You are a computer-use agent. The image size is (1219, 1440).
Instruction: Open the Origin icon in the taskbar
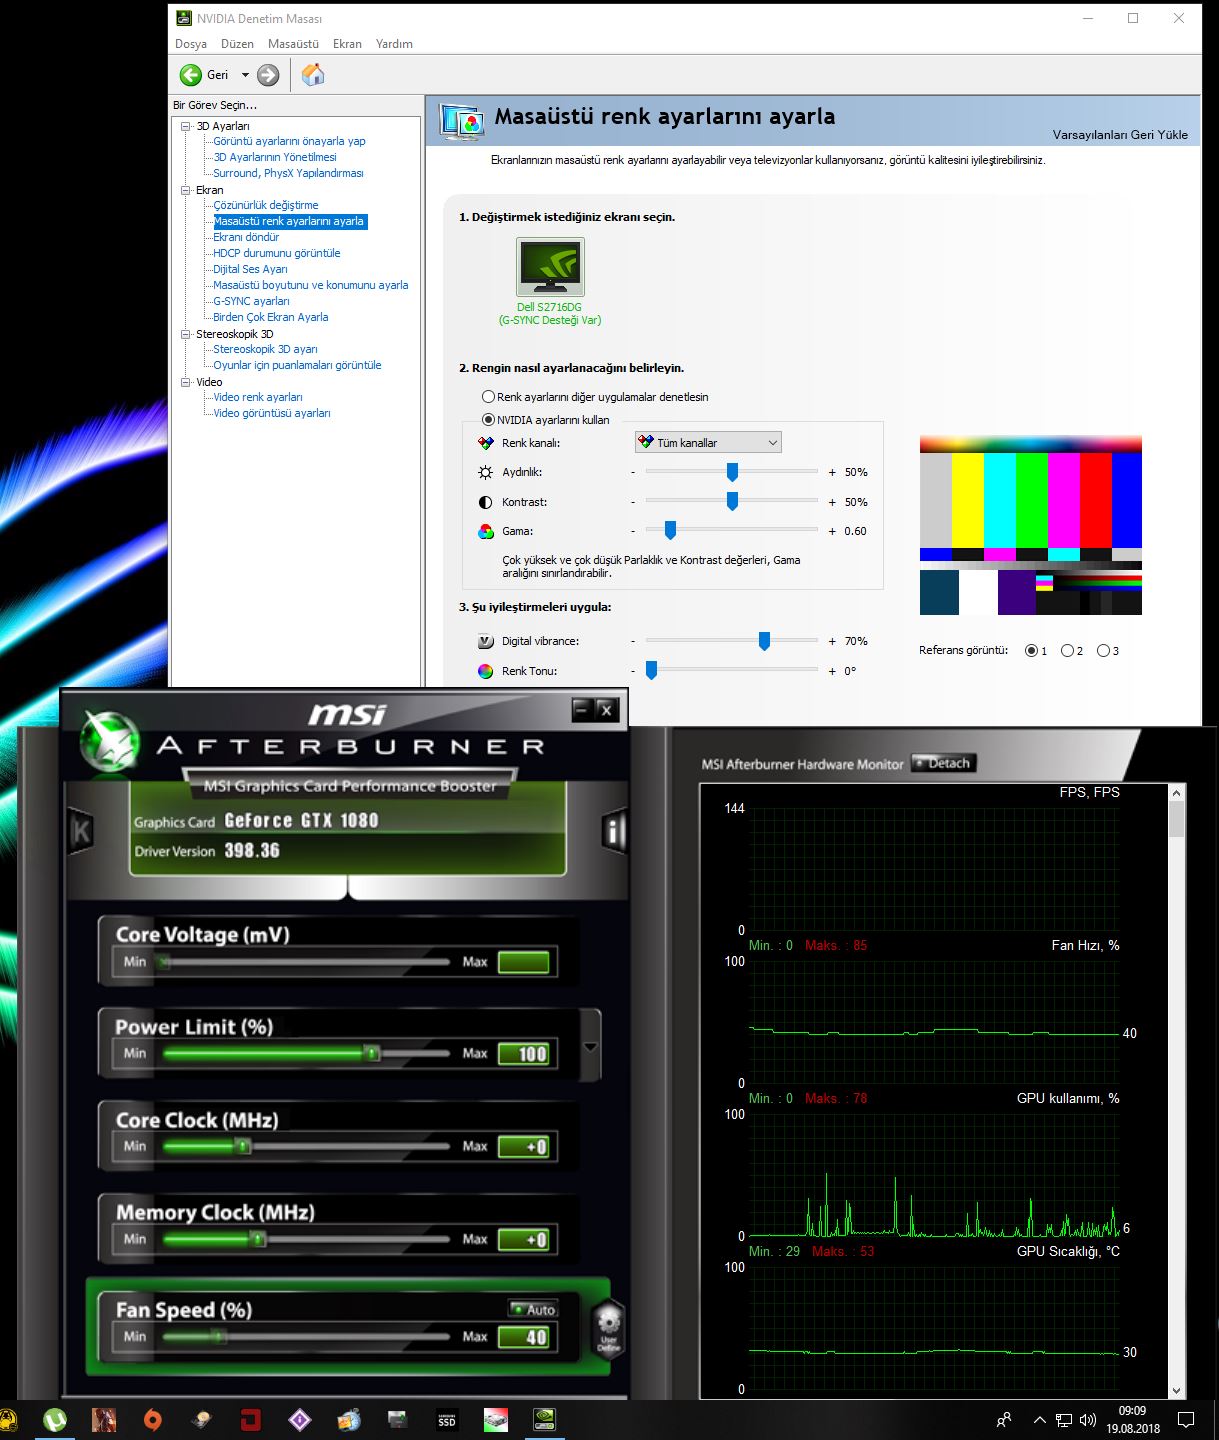click(152, 1420)
